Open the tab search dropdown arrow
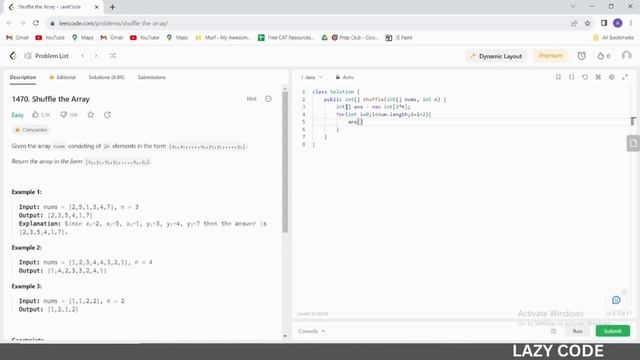 tap(573, 7)
